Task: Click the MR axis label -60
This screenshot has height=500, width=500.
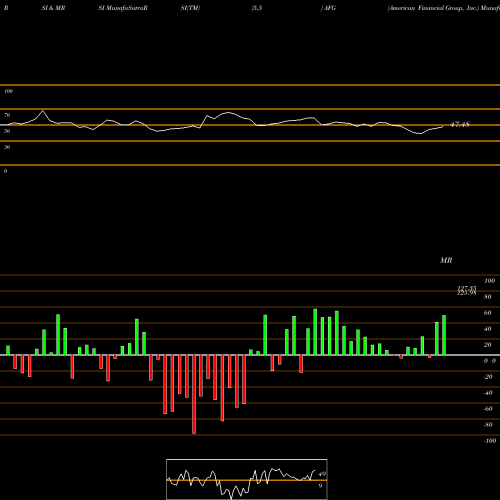Action: point(488,409)
